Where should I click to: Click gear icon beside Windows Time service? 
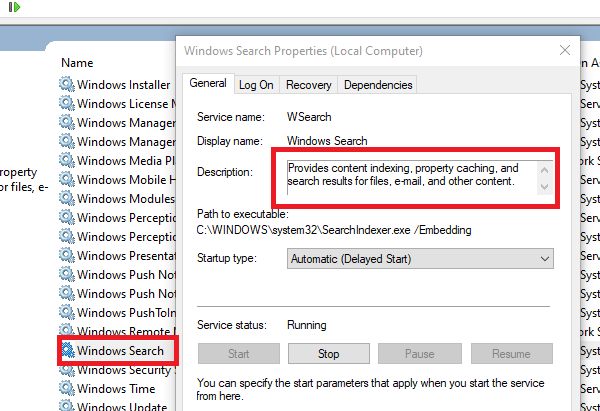pyautogui.click(x=67, y=389)
